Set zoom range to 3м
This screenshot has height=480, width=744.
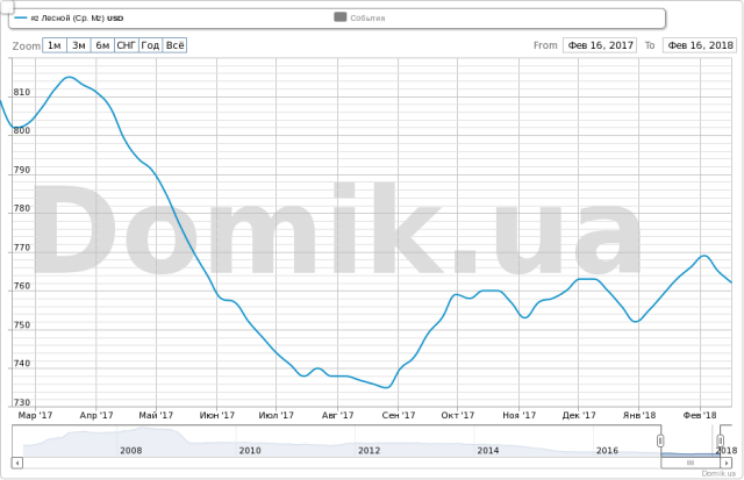[x=78, y=46]
